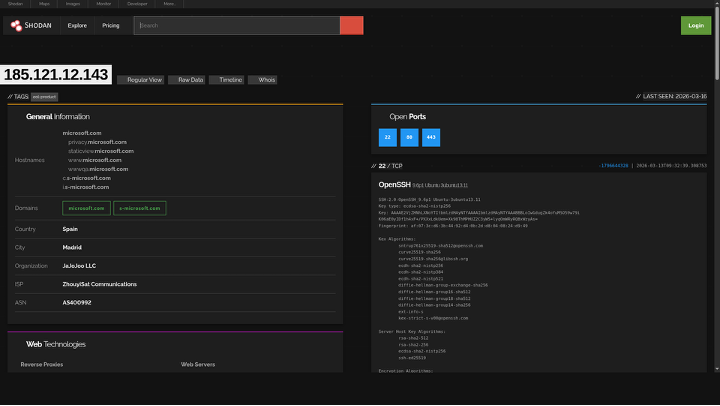Image resolution: width=720 pixels, height=406 pixels.
Task: Open the Regular View tab
Action: click(x=140, y=79)
